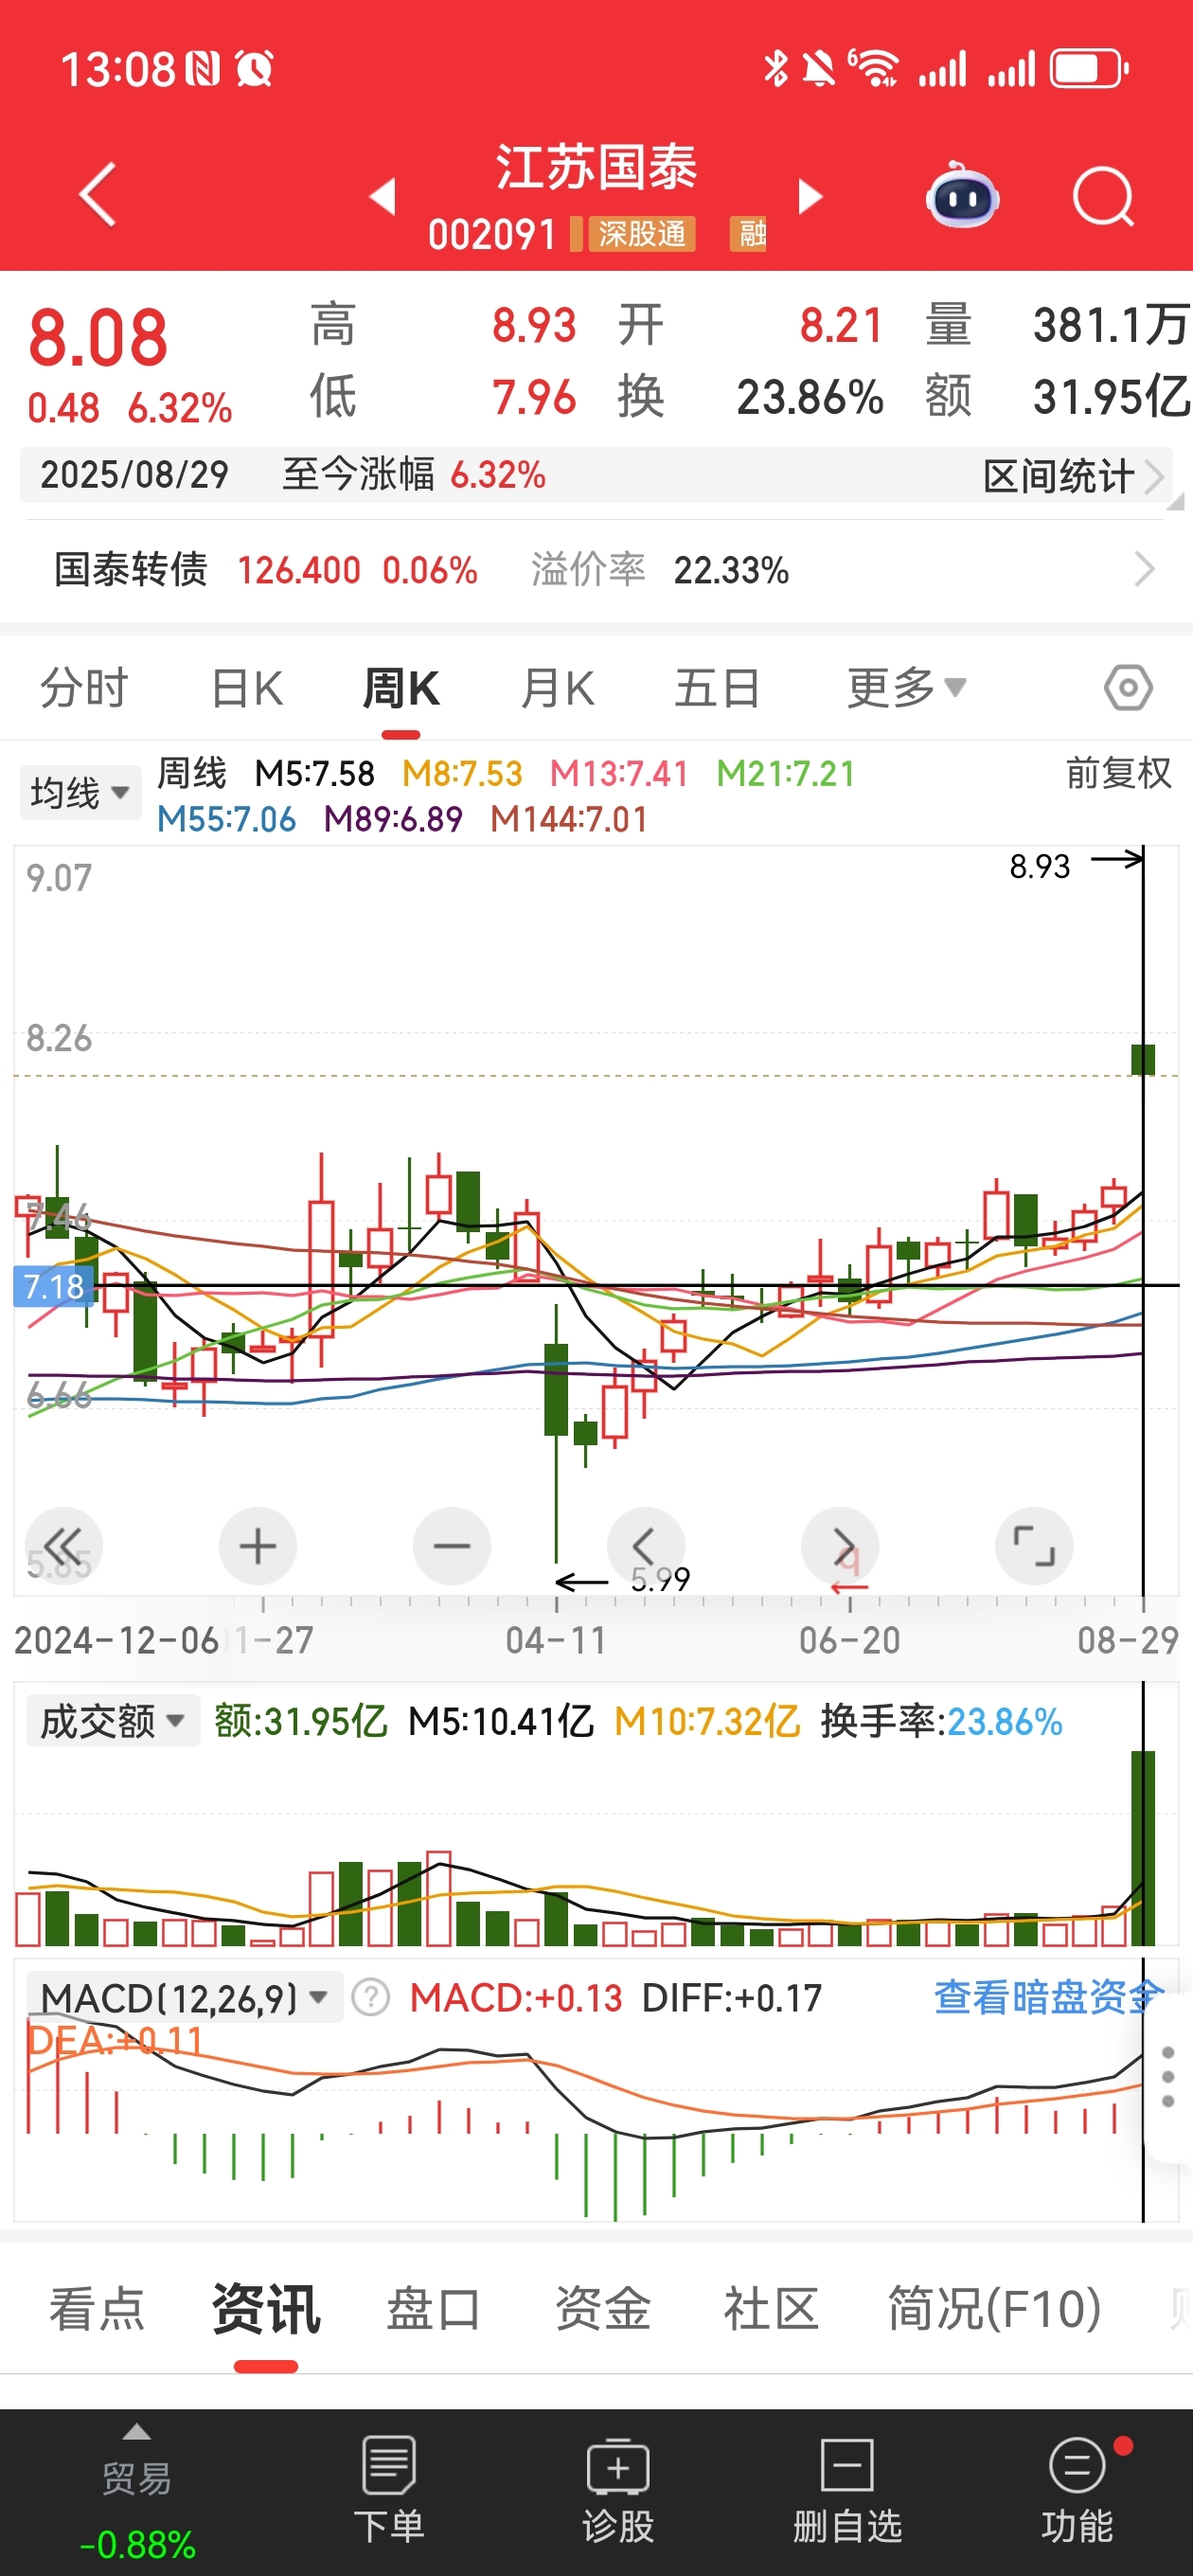Zoom out the chart with minus button
Image resolution: width=1193 pixels, height=2576 pixels.
click(451, 1546)
